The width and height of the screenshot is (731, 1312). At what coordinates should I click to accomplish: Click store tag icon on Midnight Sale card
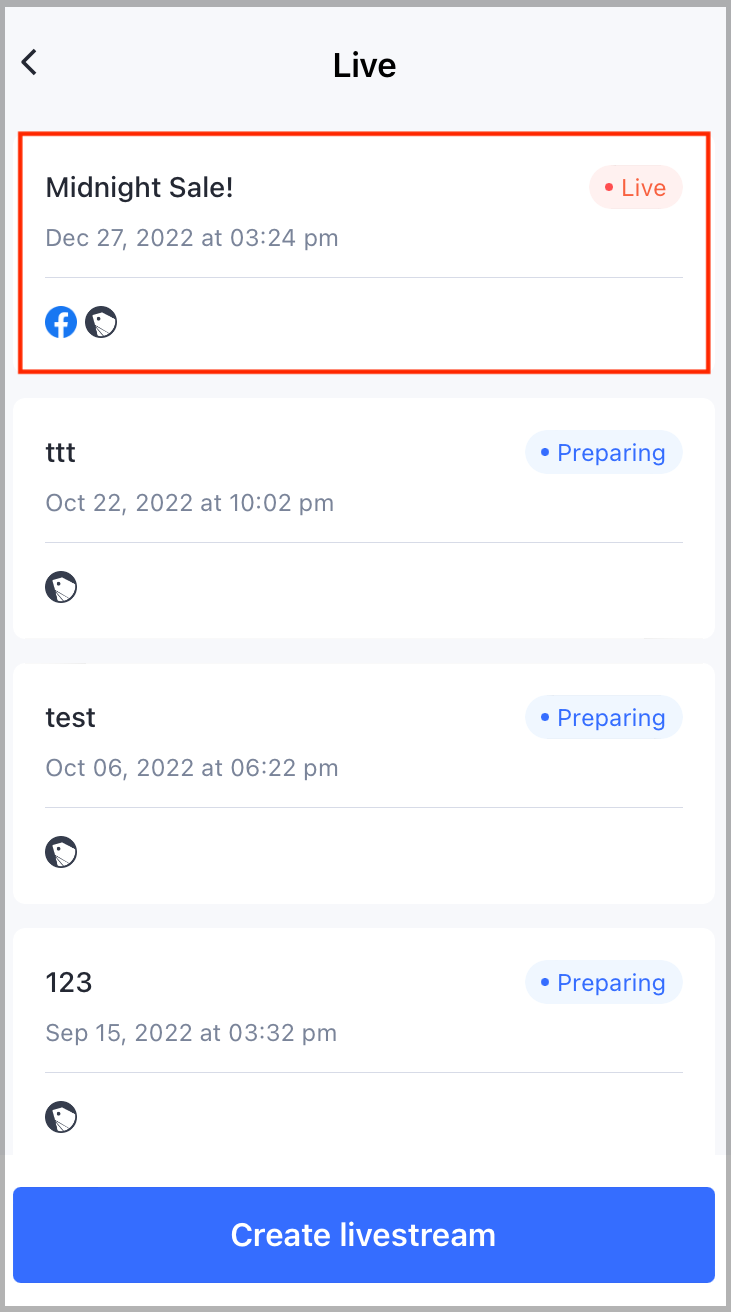[x=101, y=322]
